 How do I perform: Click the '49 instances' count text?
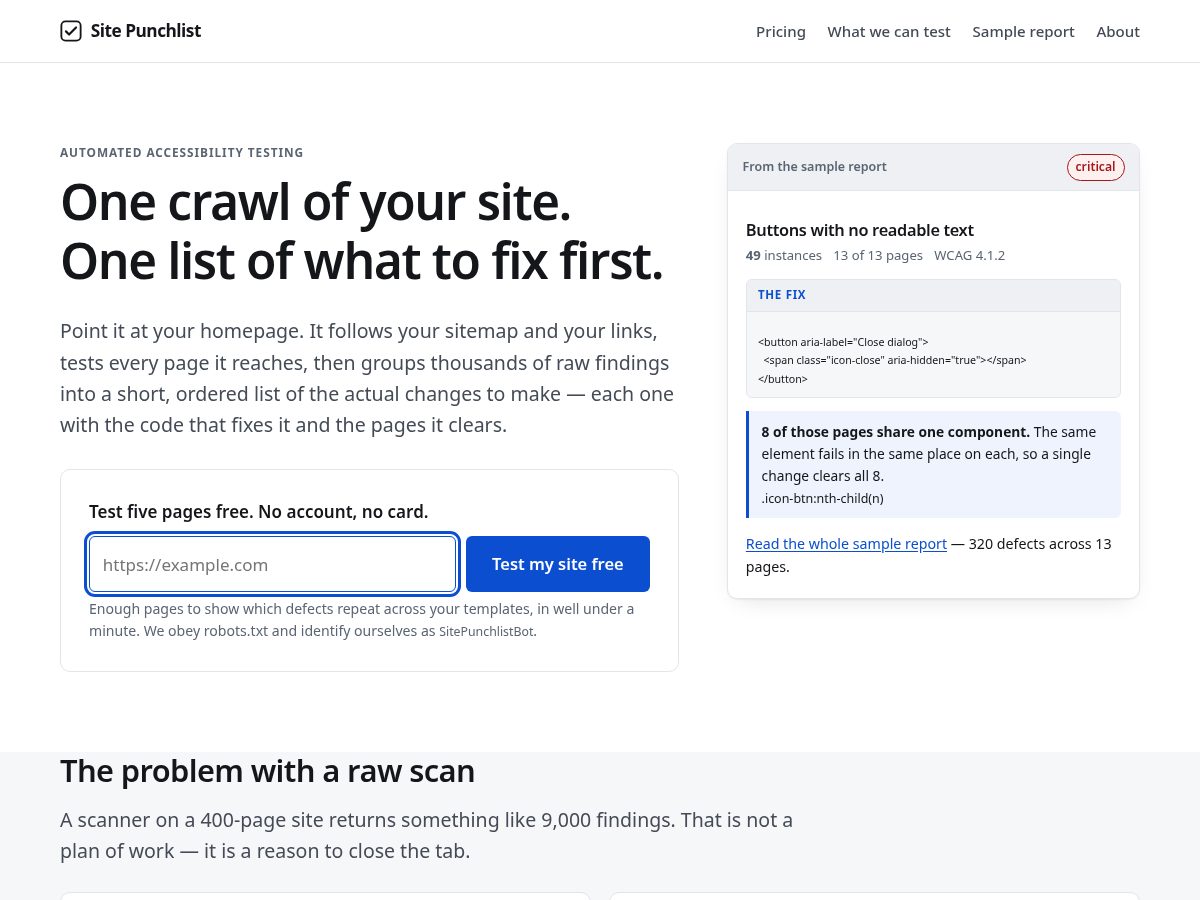coord(784,256)
